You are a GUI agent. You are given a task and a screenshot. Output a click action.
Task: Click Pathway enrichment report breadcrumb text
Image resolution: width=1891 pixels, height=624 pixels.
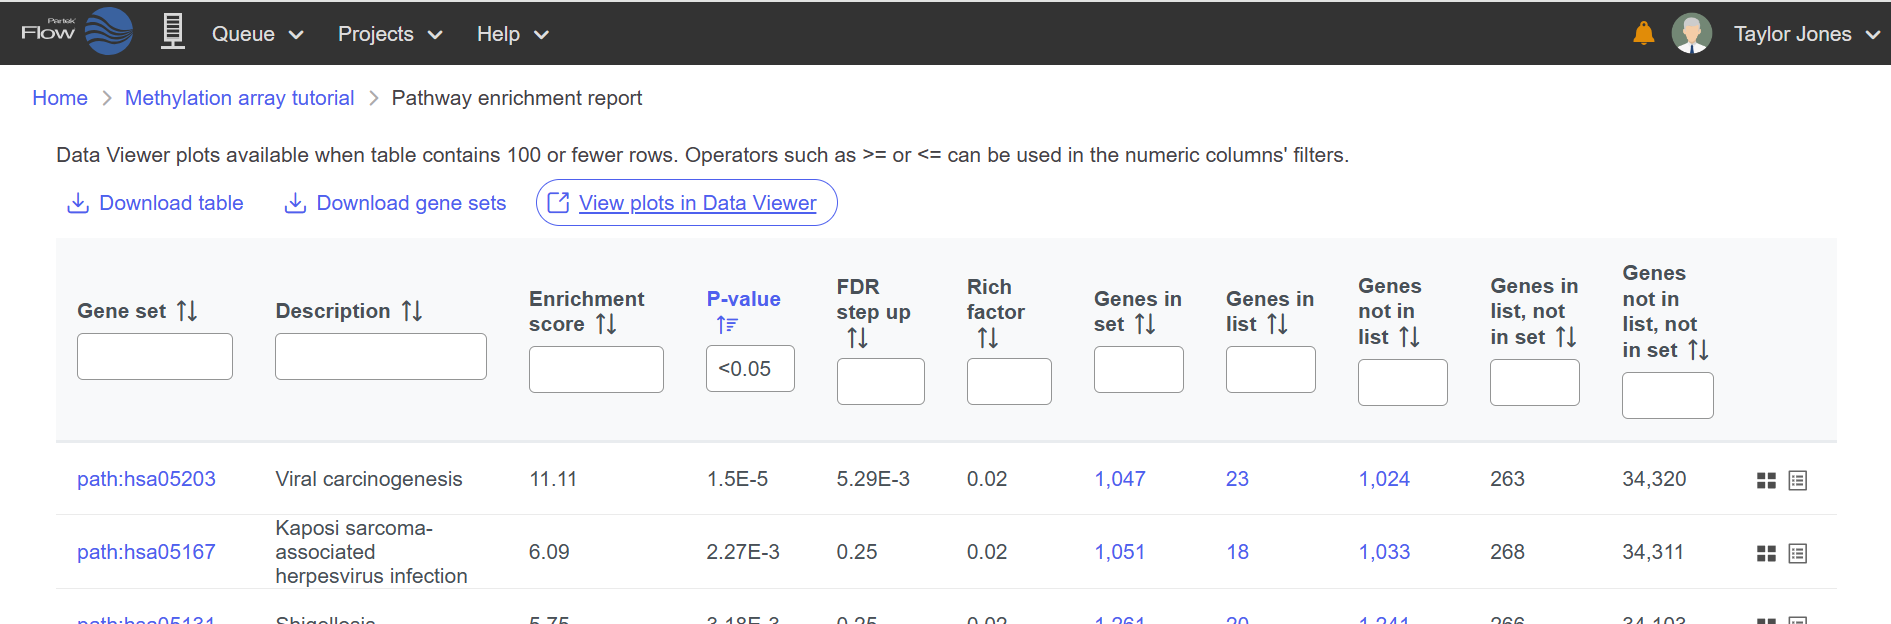coord(517,98)
